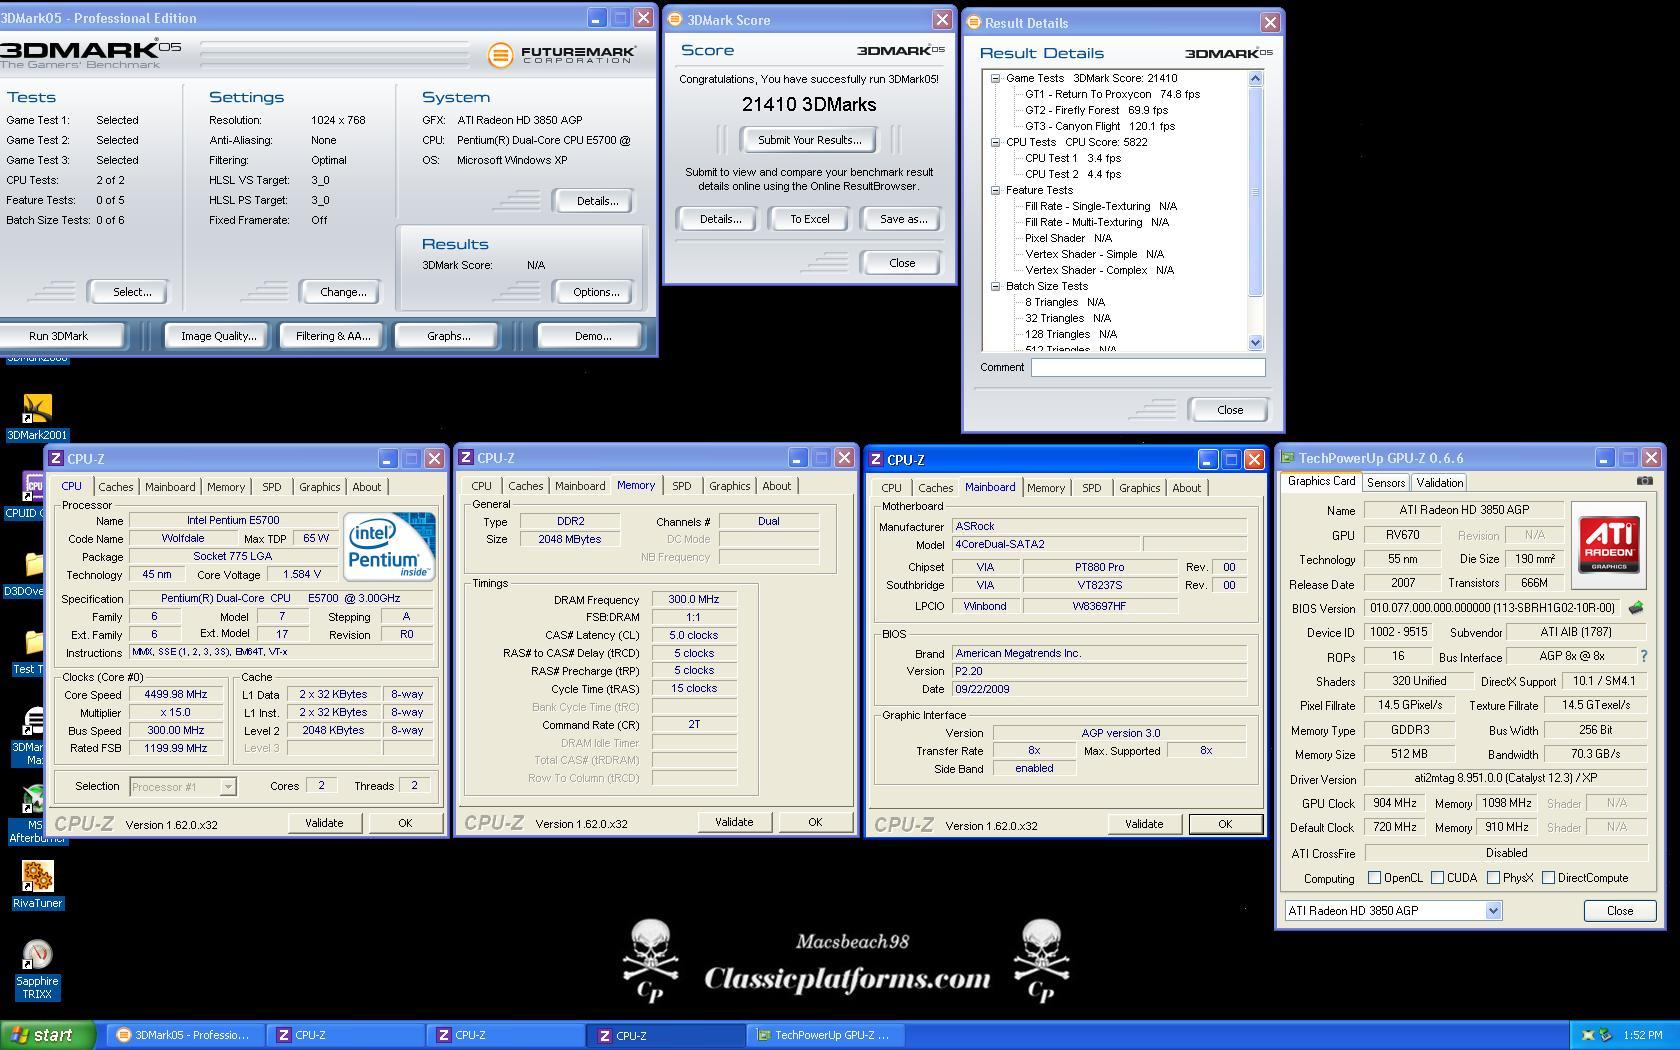This screenshot has height=1050, width=1680.
Task: Open Image Quality... dialog
Action: pos(218,336)
